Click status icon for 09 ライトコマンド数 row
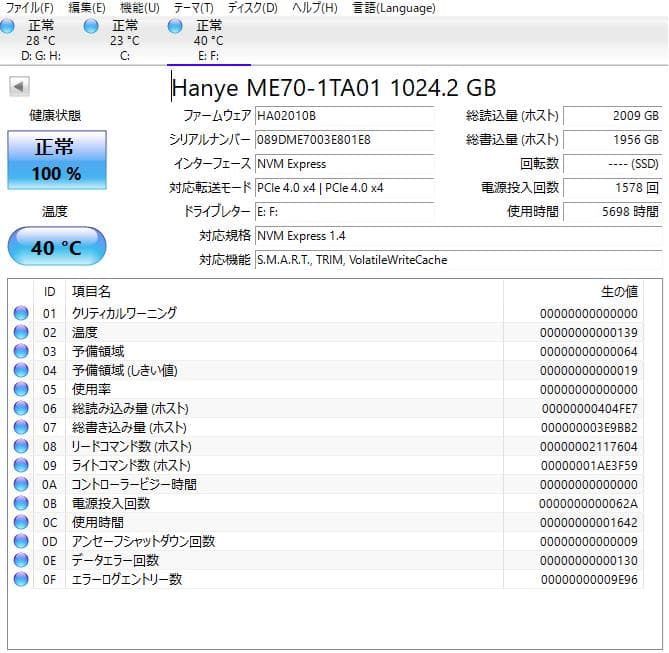The height and width of the screenshot is (653, 669). 21,465
